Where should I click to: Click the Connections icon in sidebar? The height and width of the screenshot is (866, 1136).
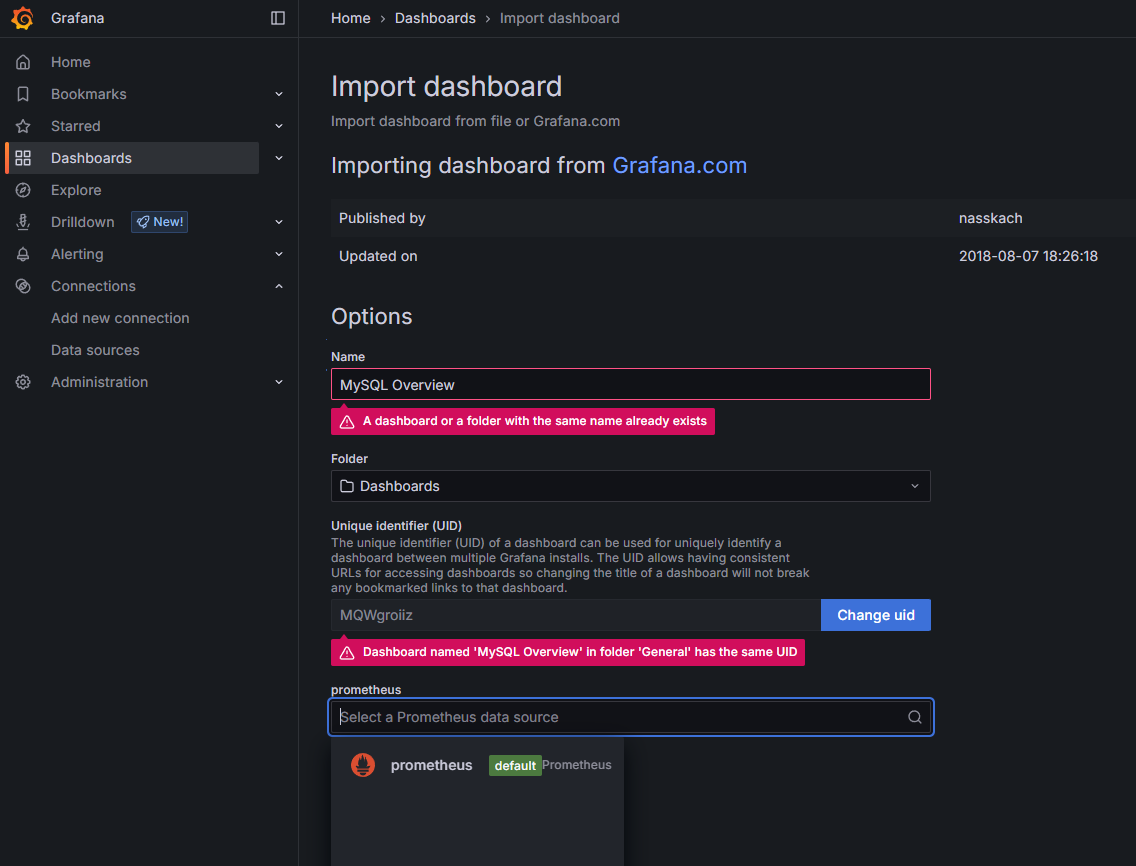(23, 286)
